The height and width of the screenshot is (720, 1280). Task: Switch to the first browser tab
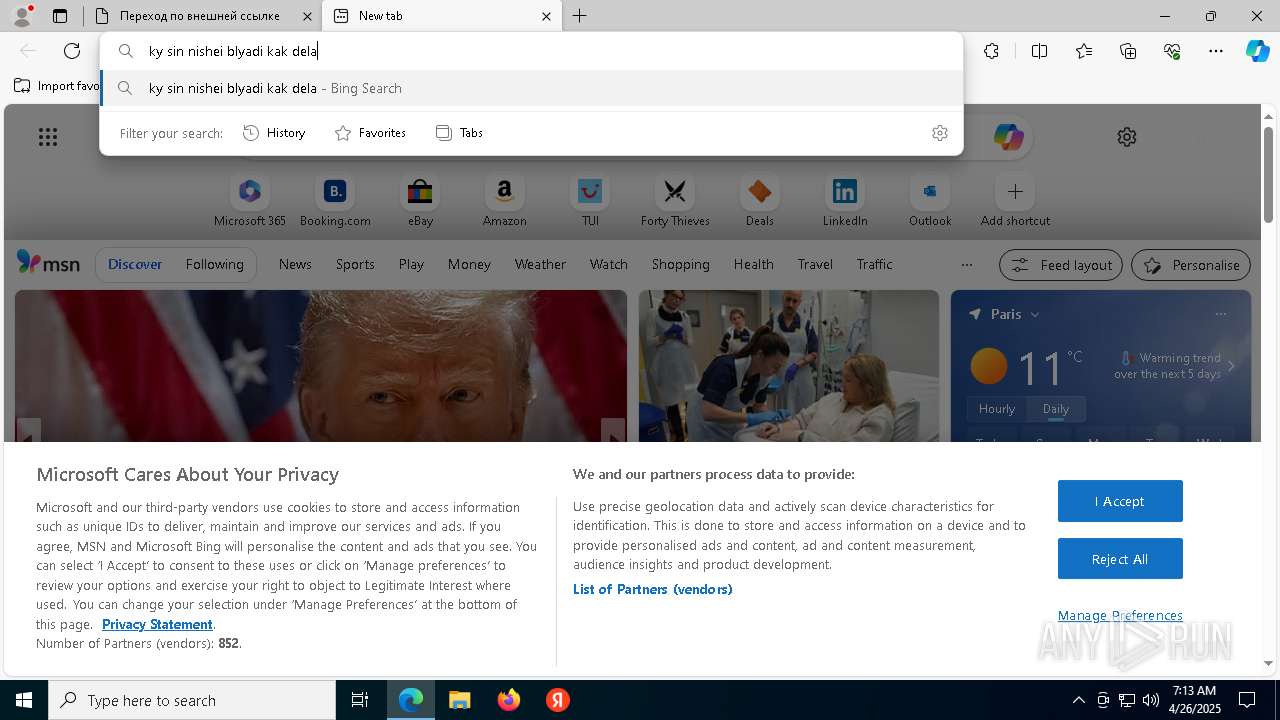pos(201,16)
